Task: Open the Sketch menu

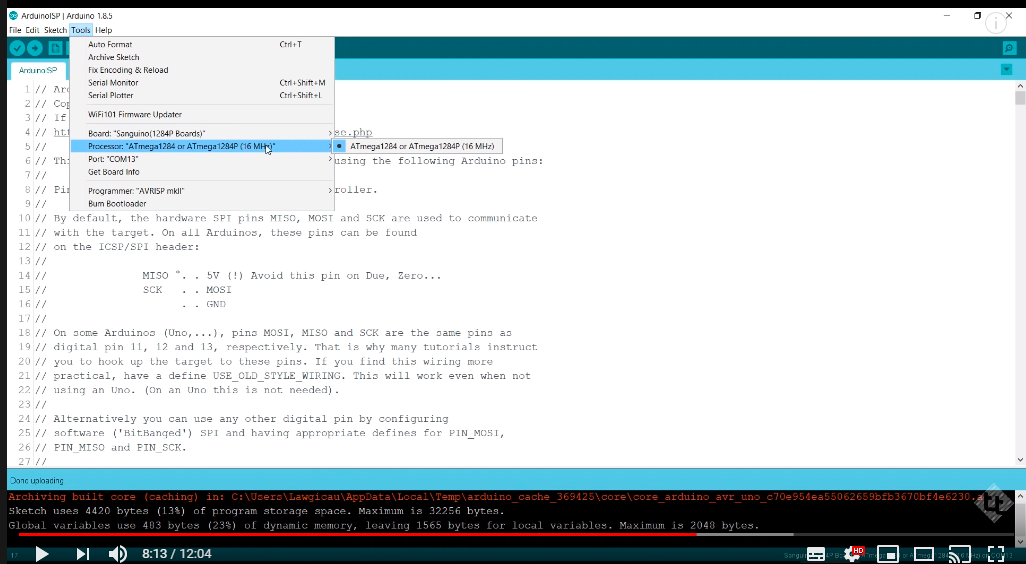Action: tap(55, 30)
